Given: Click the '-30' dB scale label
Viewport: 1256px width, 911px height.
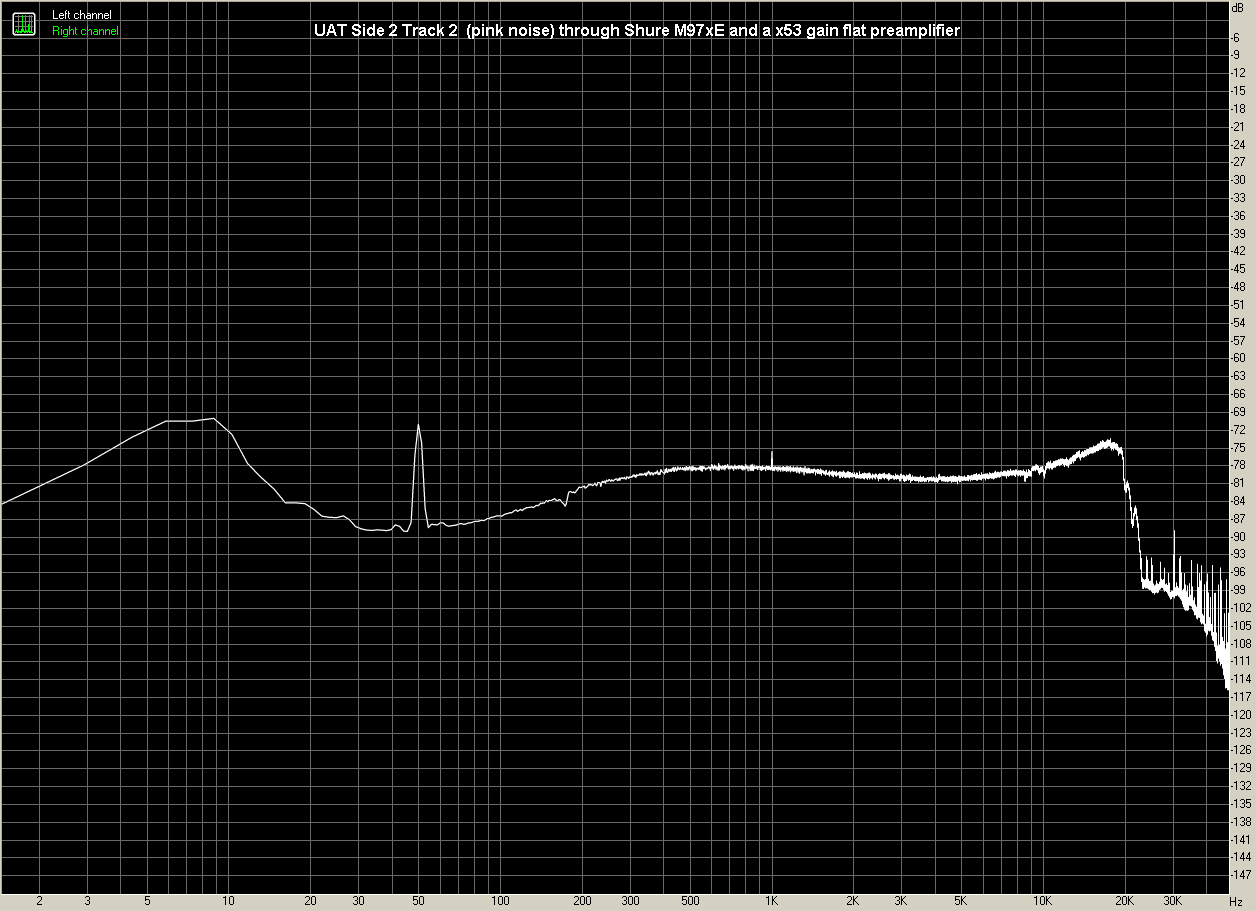Looking at the screenshot, I should pos(1238,180).
